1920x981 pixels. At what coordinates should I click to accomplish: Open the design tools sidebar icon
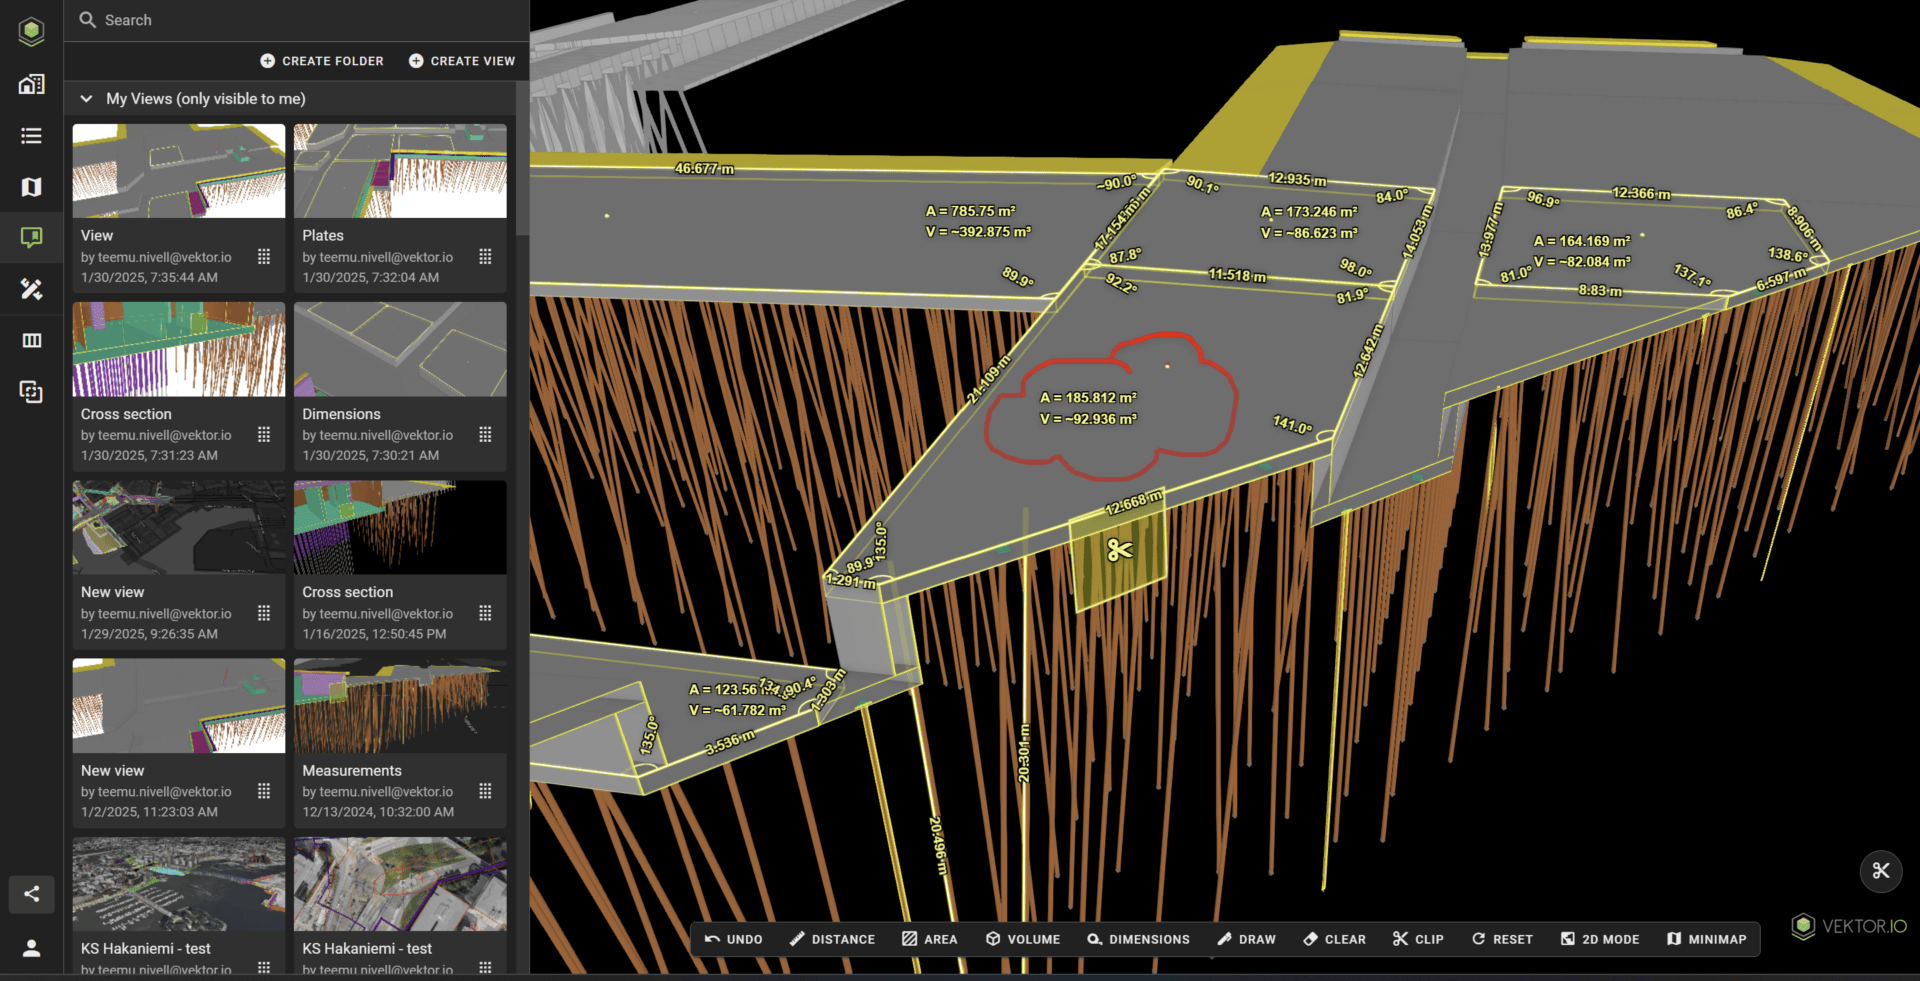(31, 289)
